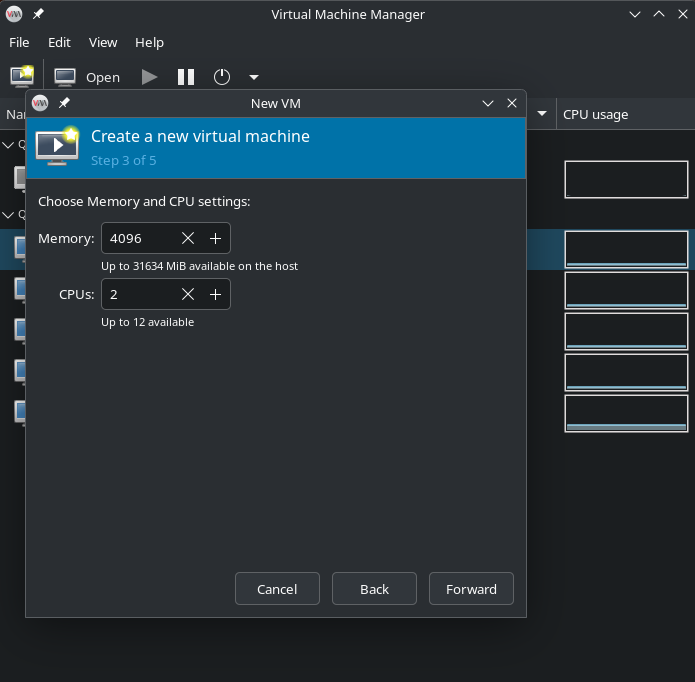The image size is (695, 682).
Task: Collapse the second connection group in VM list
Action: pos(8,215)
